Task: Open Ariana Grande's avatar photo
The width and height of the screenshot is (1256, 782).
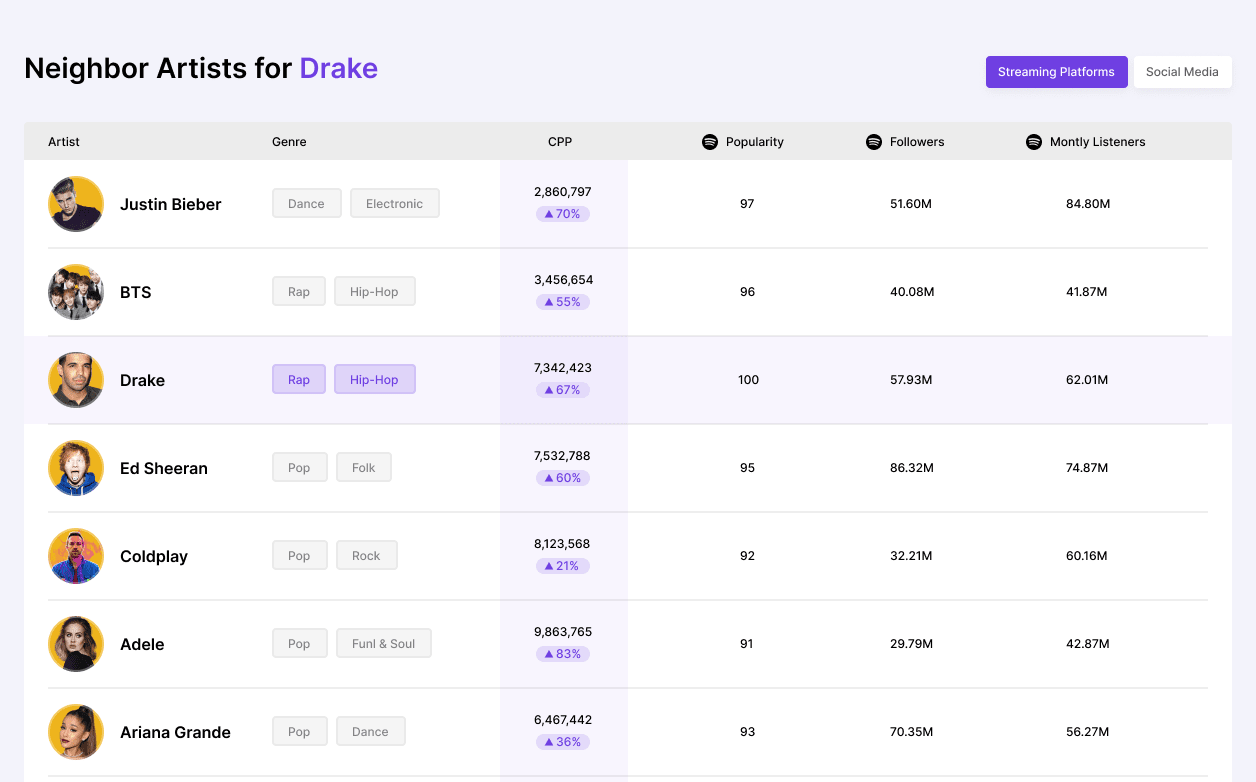Action: [76, 732]
